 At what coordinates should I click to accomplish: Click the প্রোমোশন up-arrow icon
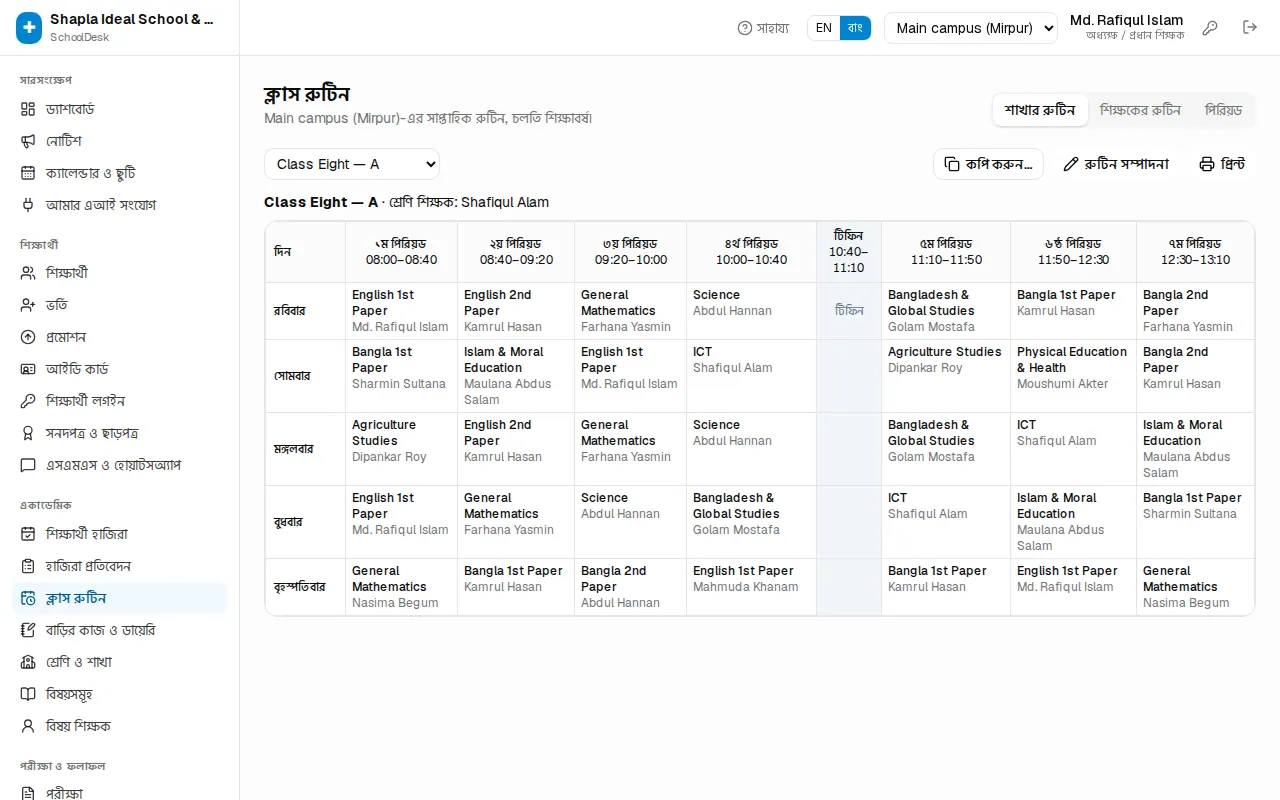[x=28, y=337]
